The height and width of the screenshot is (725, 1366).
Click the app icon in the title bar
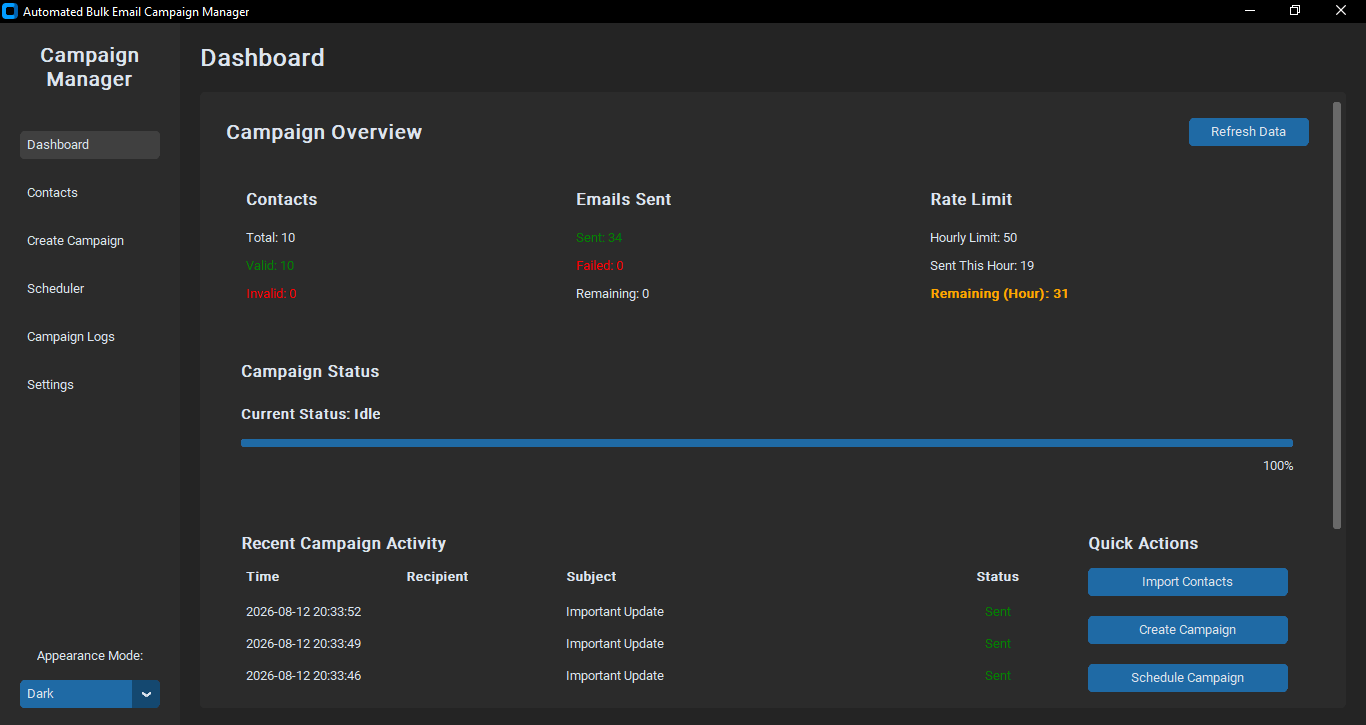tap(10, 11)
